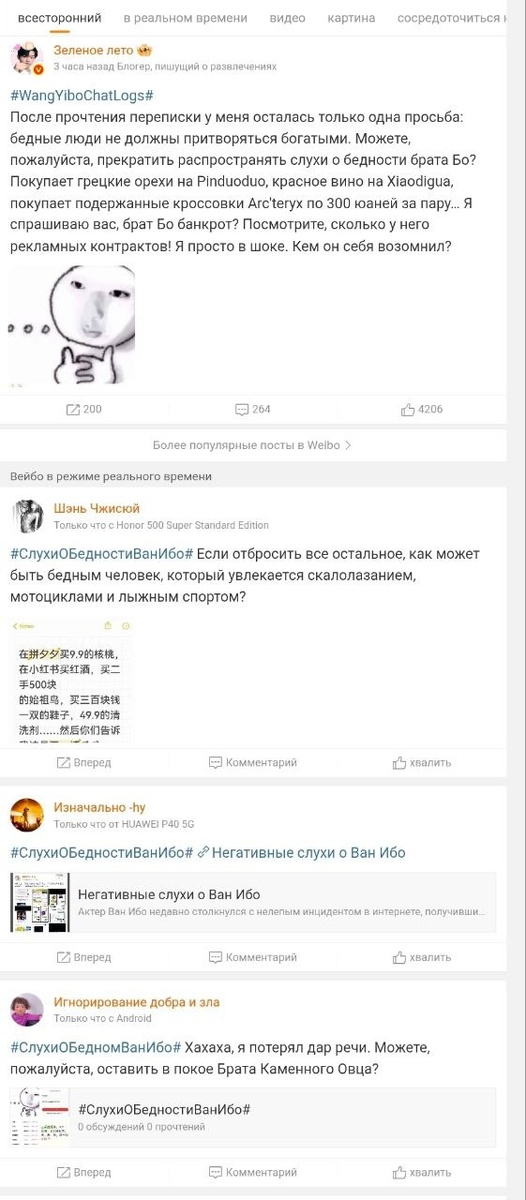Open Изначально -hy avatar
Viewport: 526px width, 1200px height.
[26, 815]
